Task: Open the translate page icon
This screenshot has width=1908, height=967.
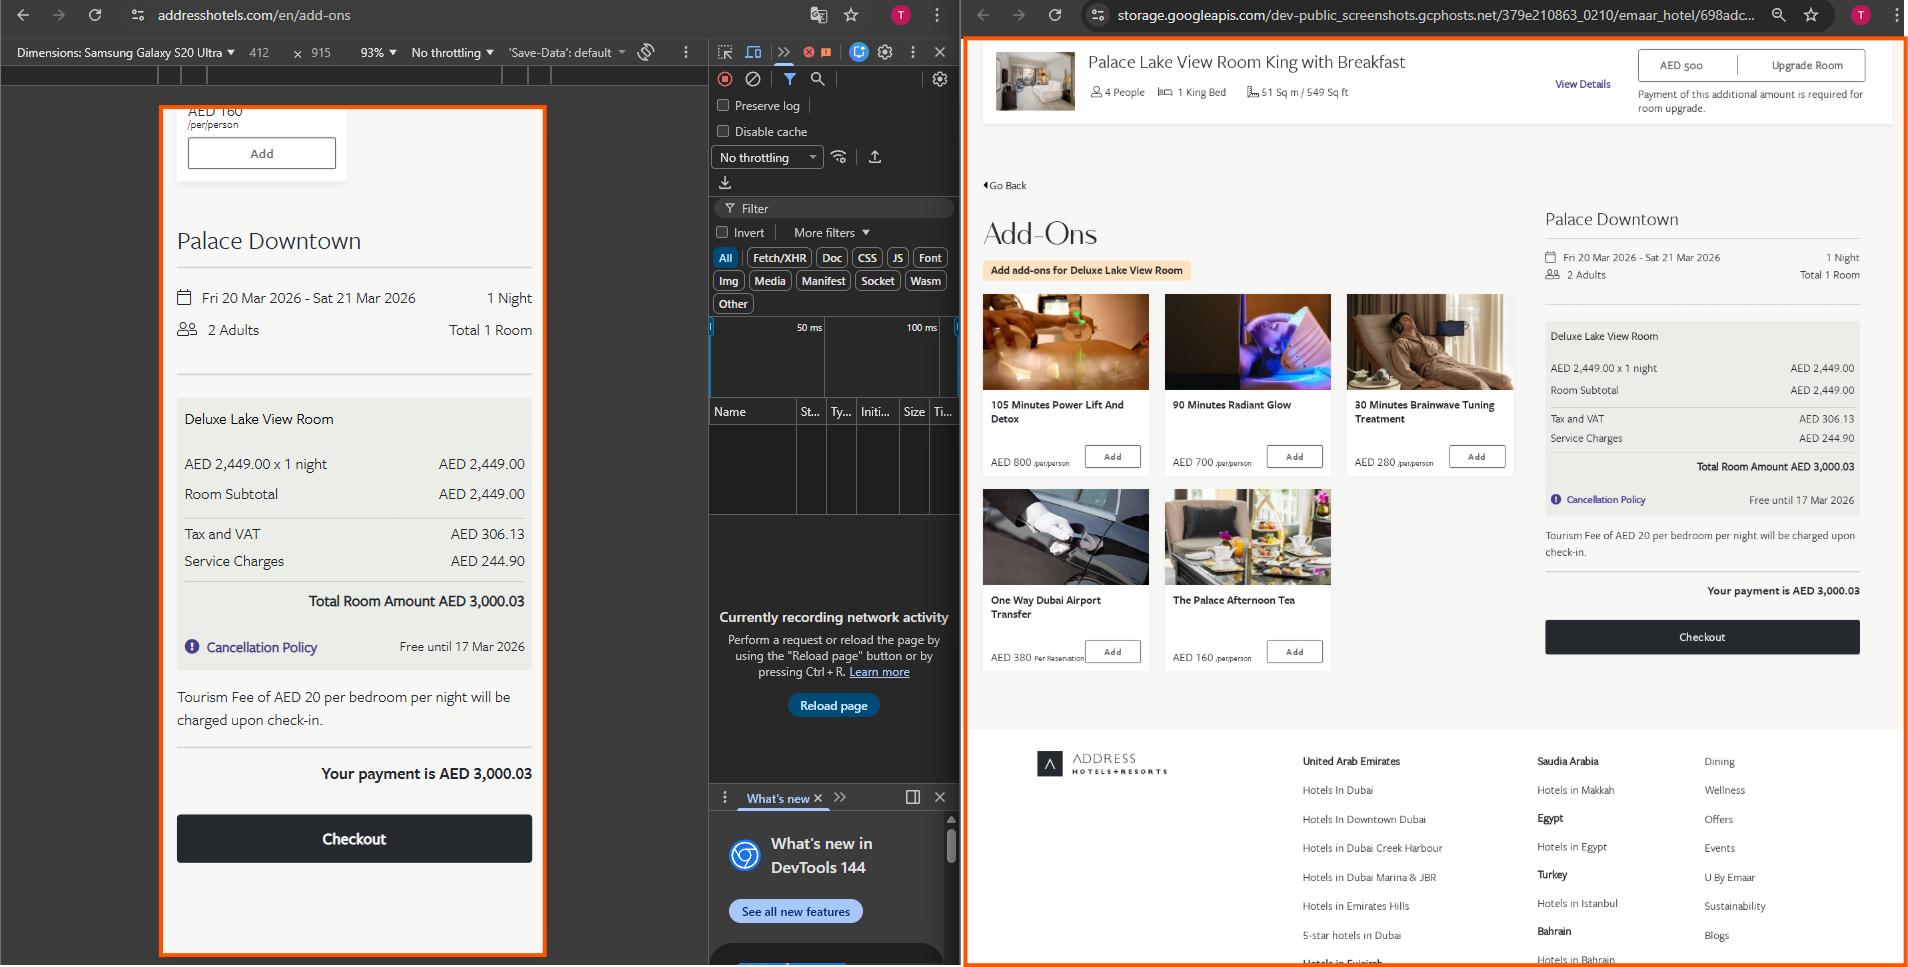Action: pos(818,15)
